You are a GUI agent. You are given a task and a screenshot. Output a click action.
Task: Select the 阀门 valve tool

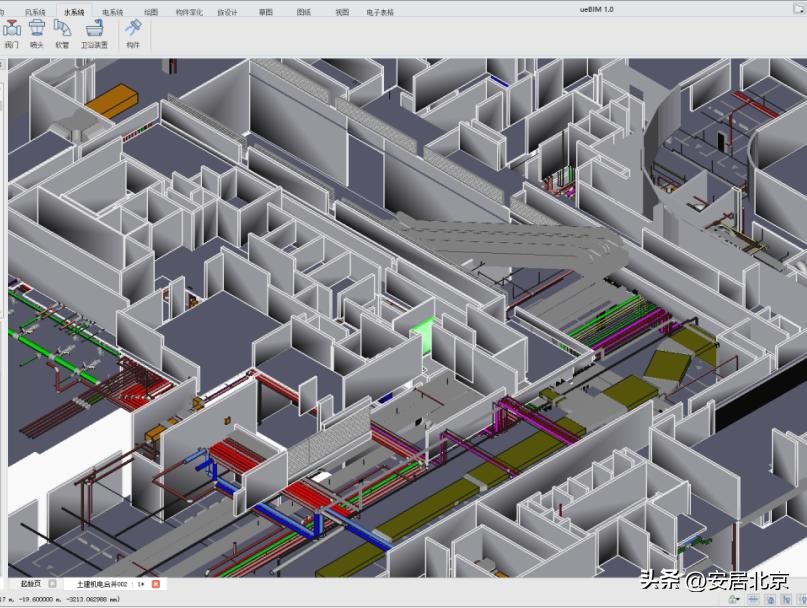point(12,32)
